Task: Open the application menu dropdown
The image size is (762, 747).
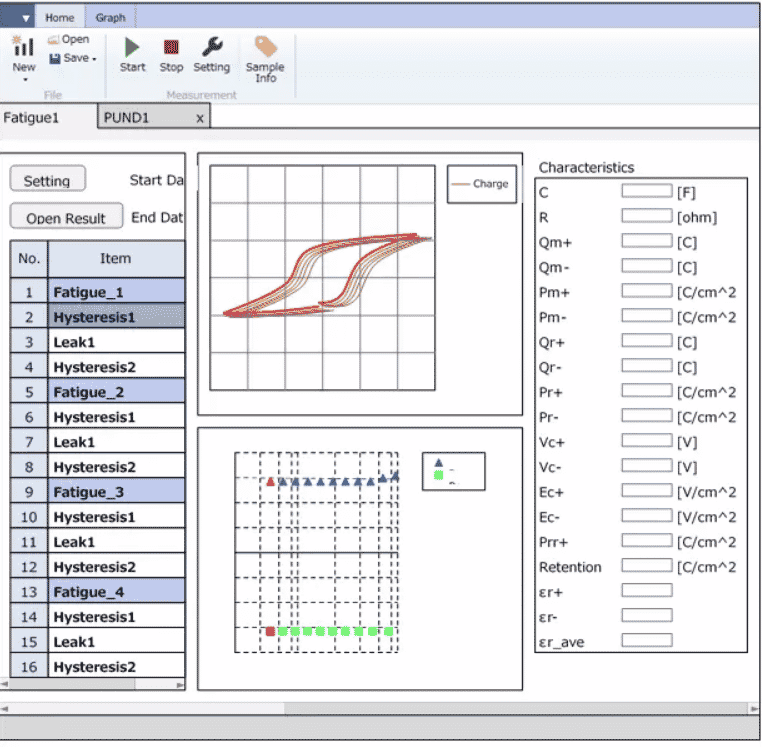Action: click(26, 18)
